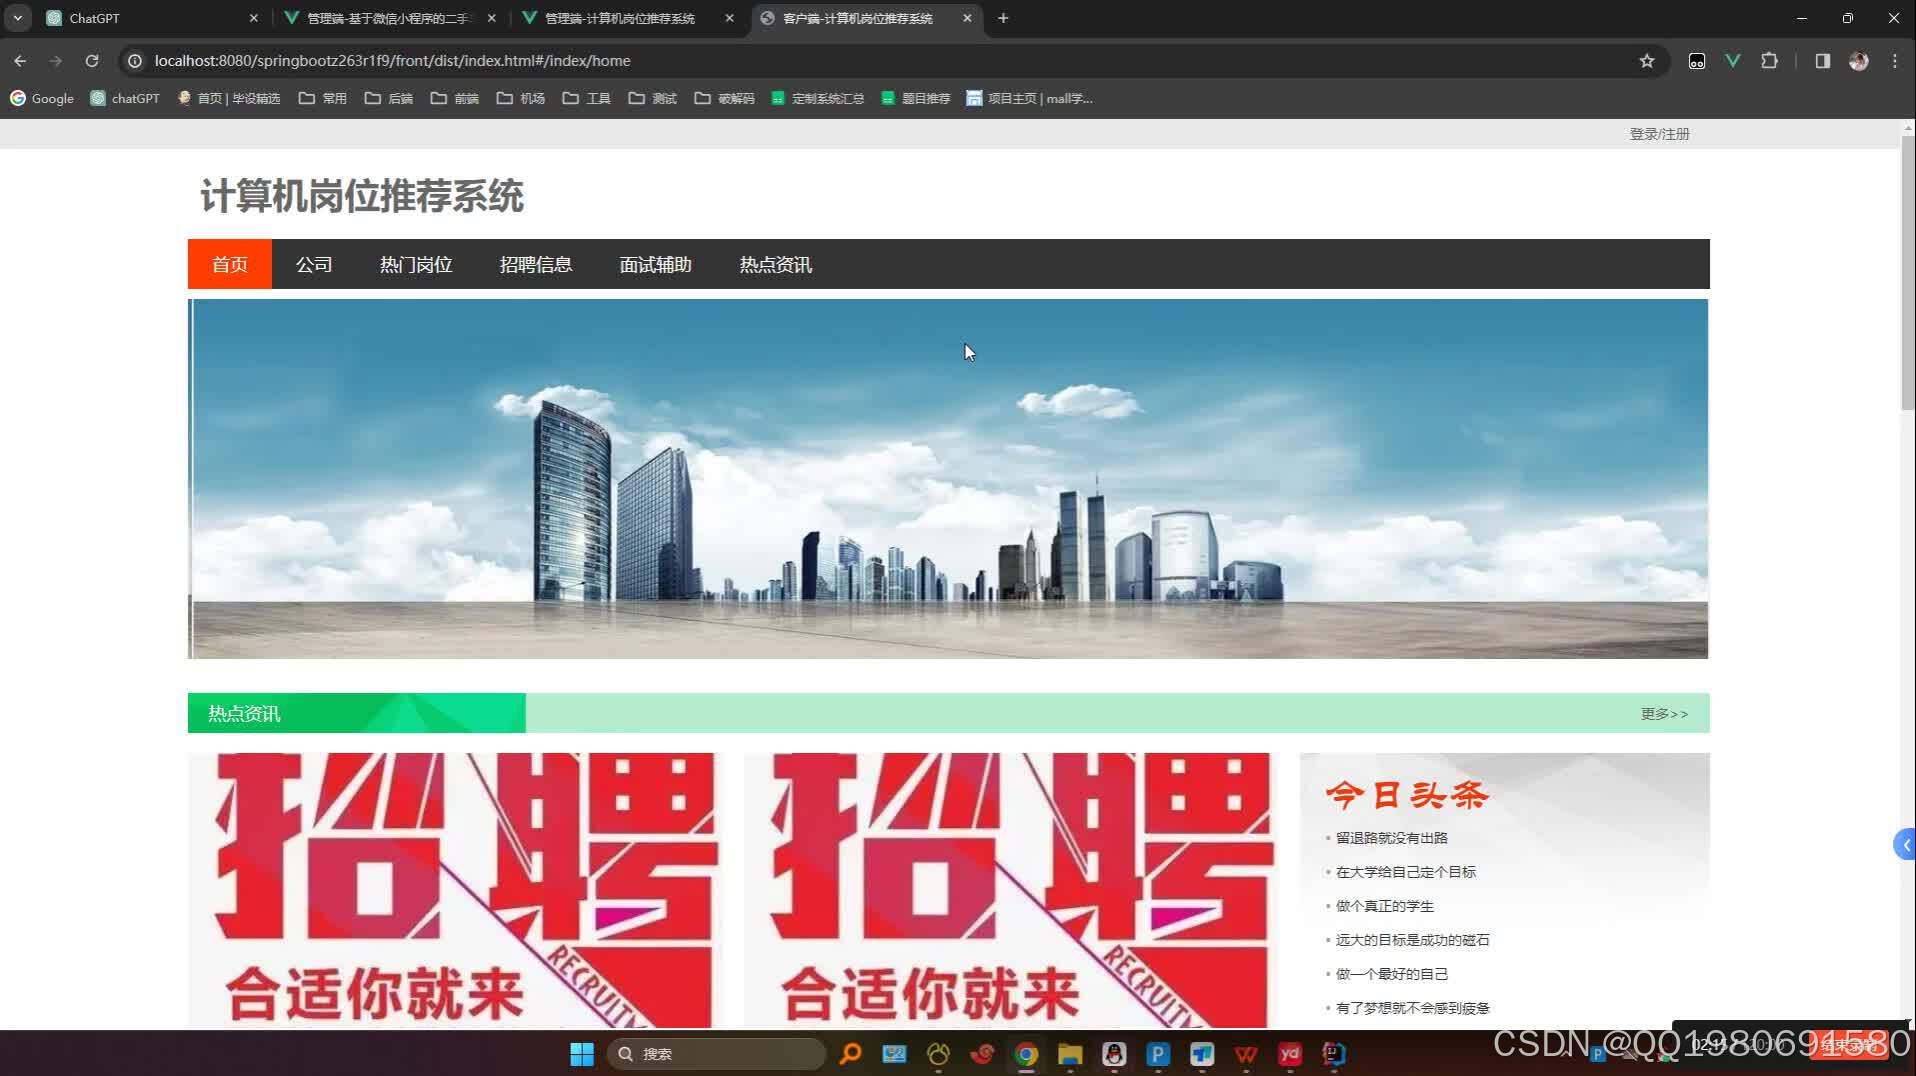Click the green 热点资讯 section banner
Image resolution: width=1916 pixels, height=1076 pixels.
[x=243, y=713]
